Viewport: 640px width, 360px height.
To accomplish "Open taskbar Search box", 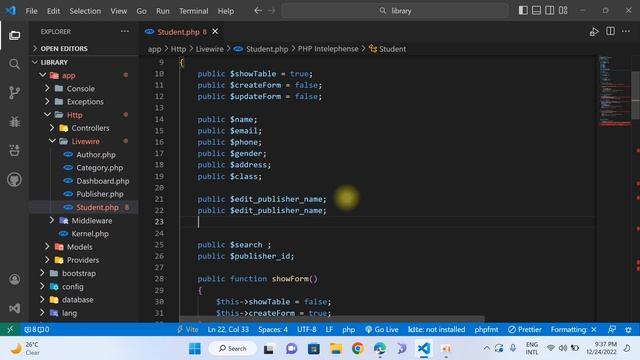I will click(233, 349).
